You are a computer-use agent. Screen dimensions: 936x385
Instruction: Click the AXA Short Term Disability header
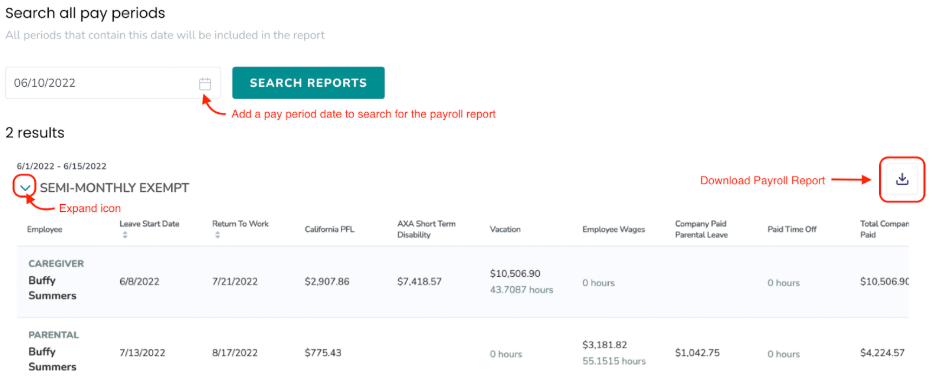pos(426,229)
